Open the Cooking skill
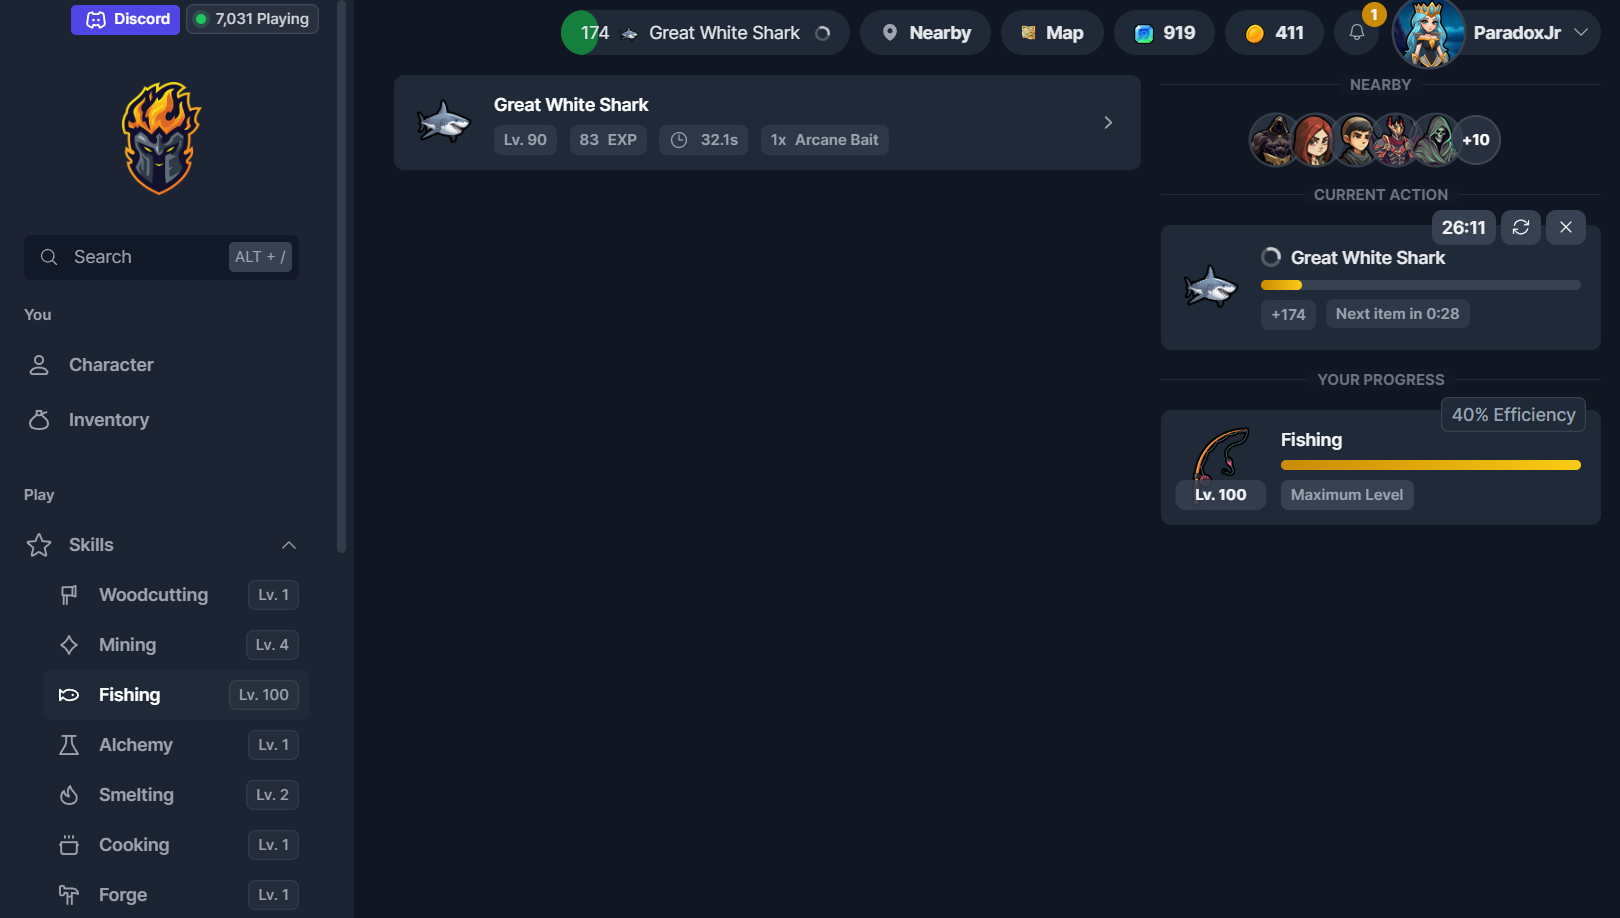This screenshot has width=1620, height=918. point(134,845)
